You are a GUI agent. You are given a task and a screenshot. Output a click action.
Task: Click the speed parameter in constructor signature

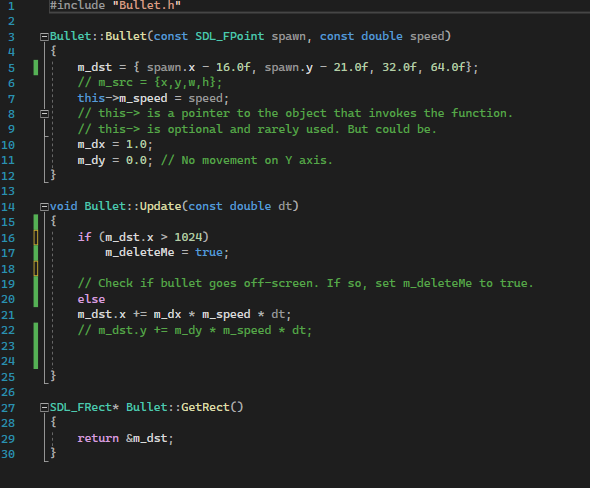point(427,36)
